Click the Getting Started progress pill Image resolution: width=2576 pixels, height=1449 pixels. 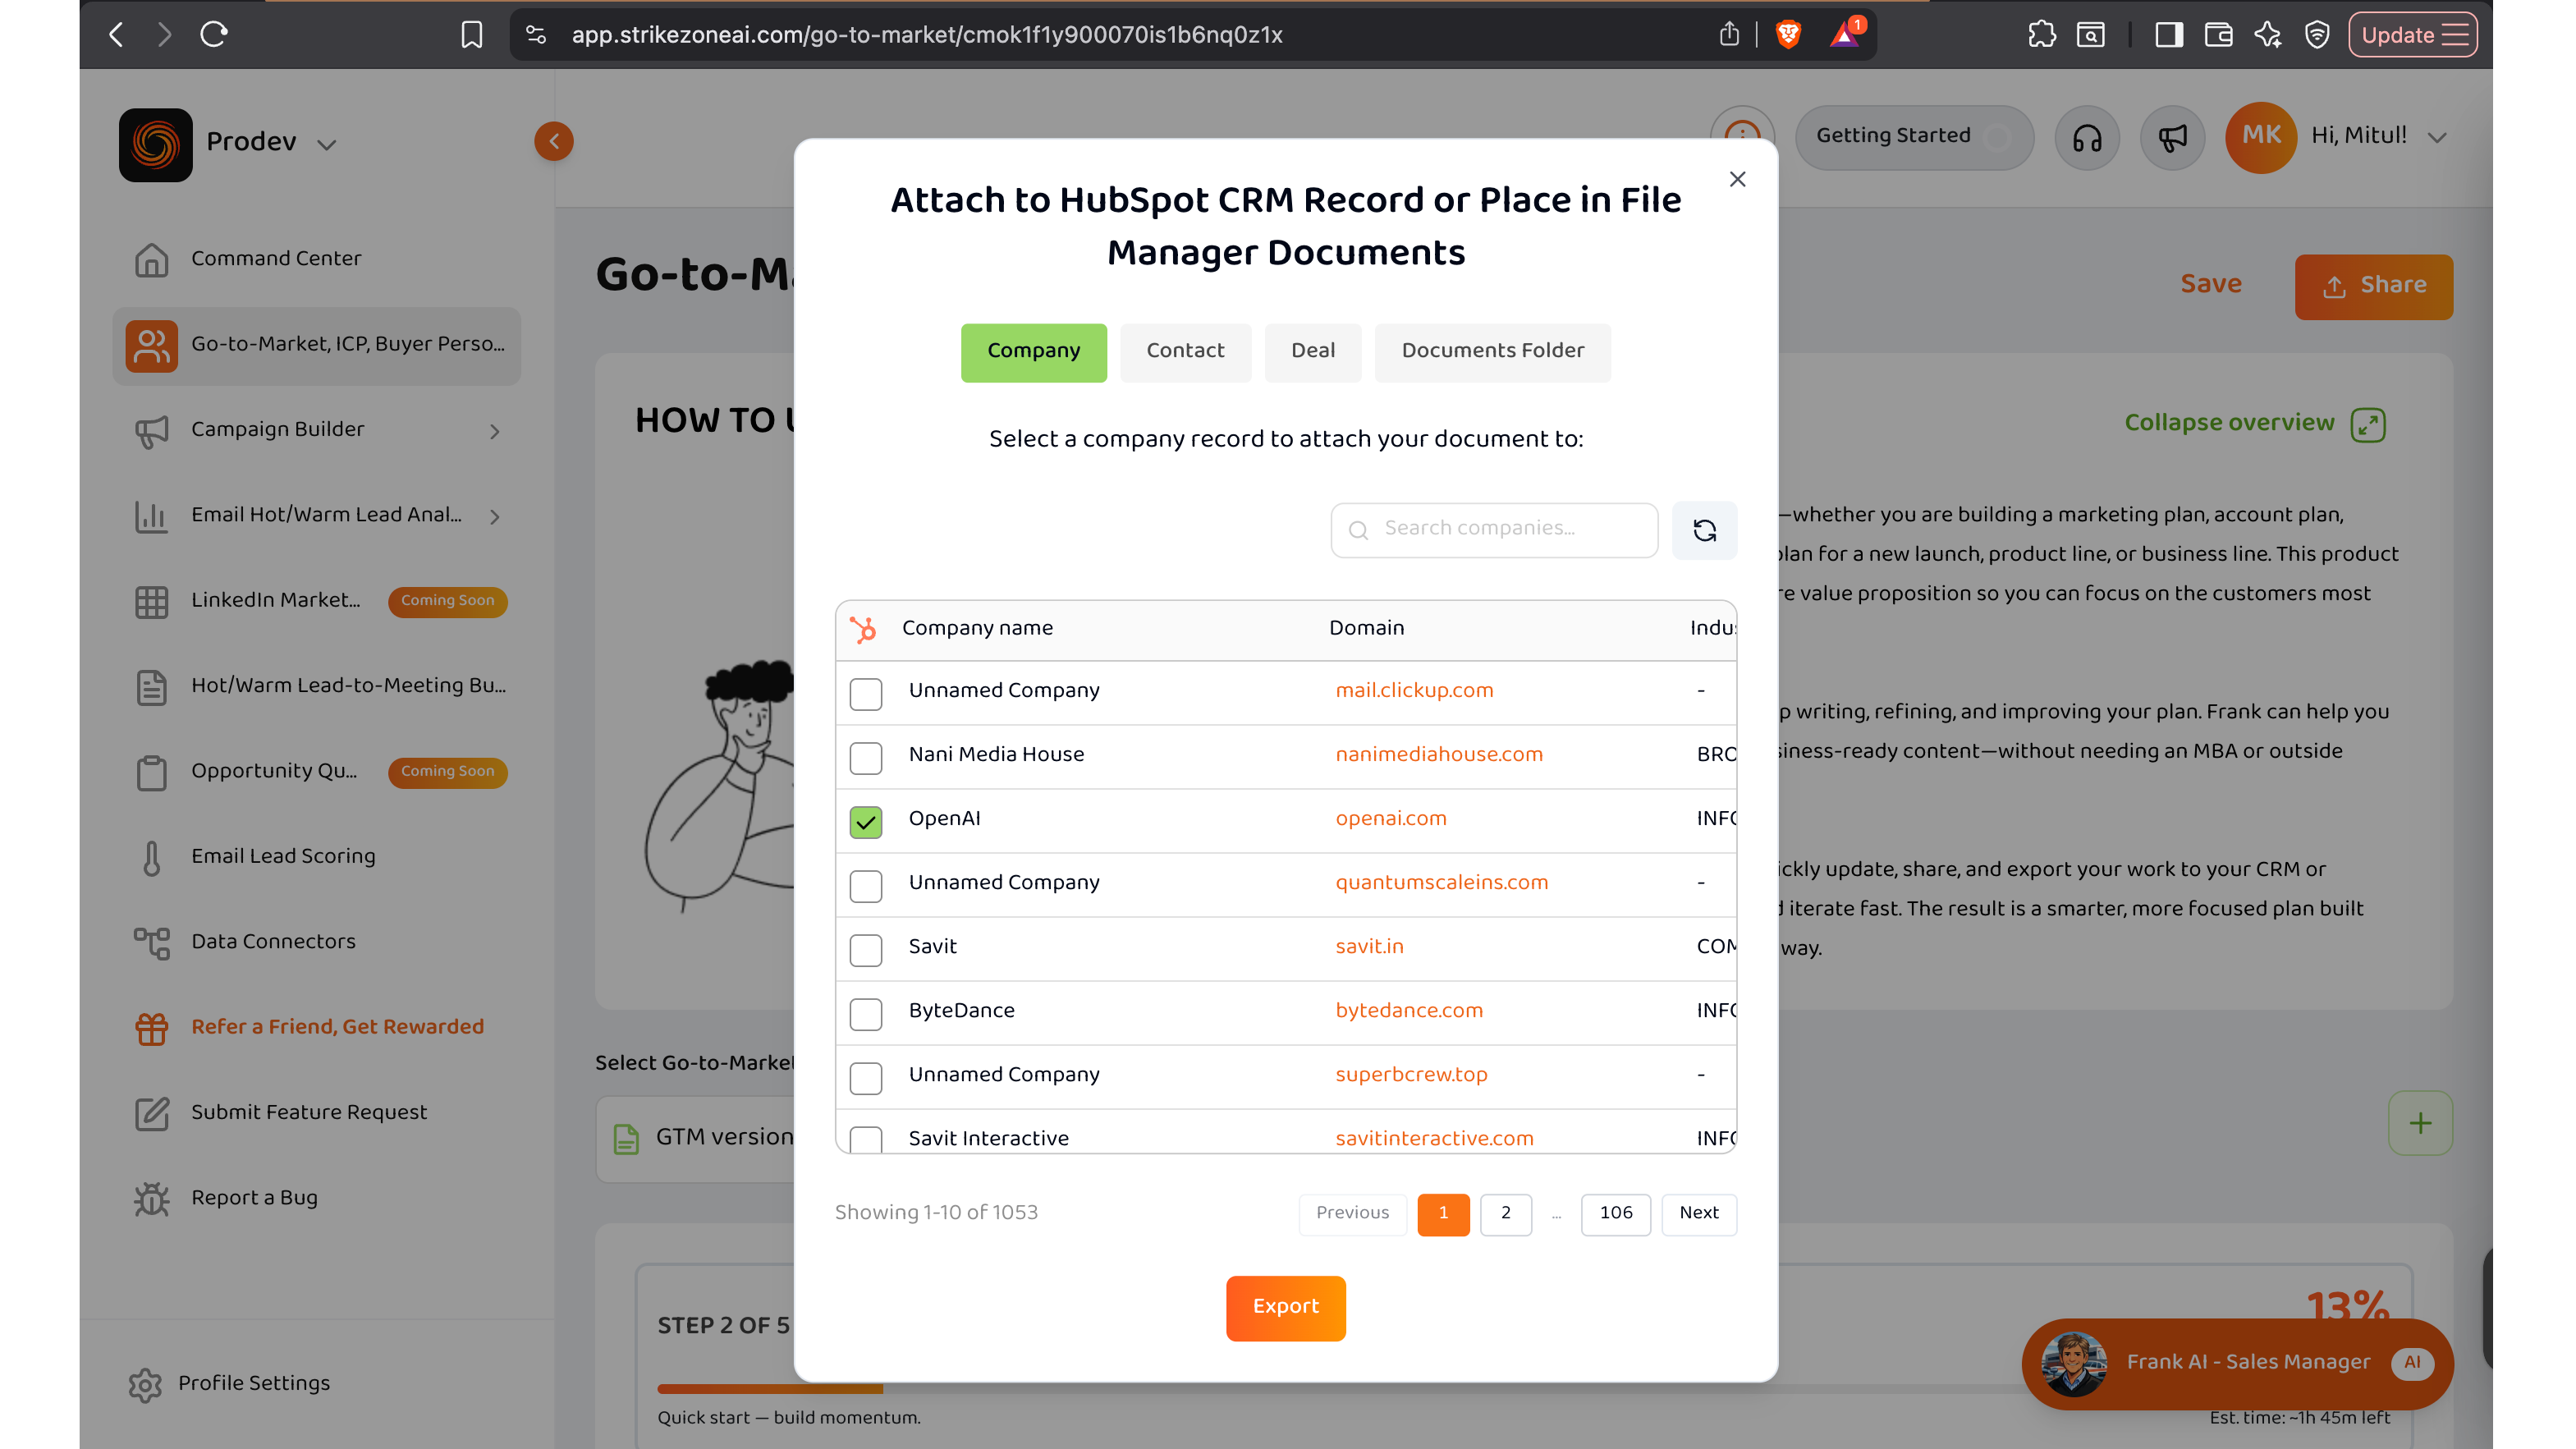point(1914,137)
